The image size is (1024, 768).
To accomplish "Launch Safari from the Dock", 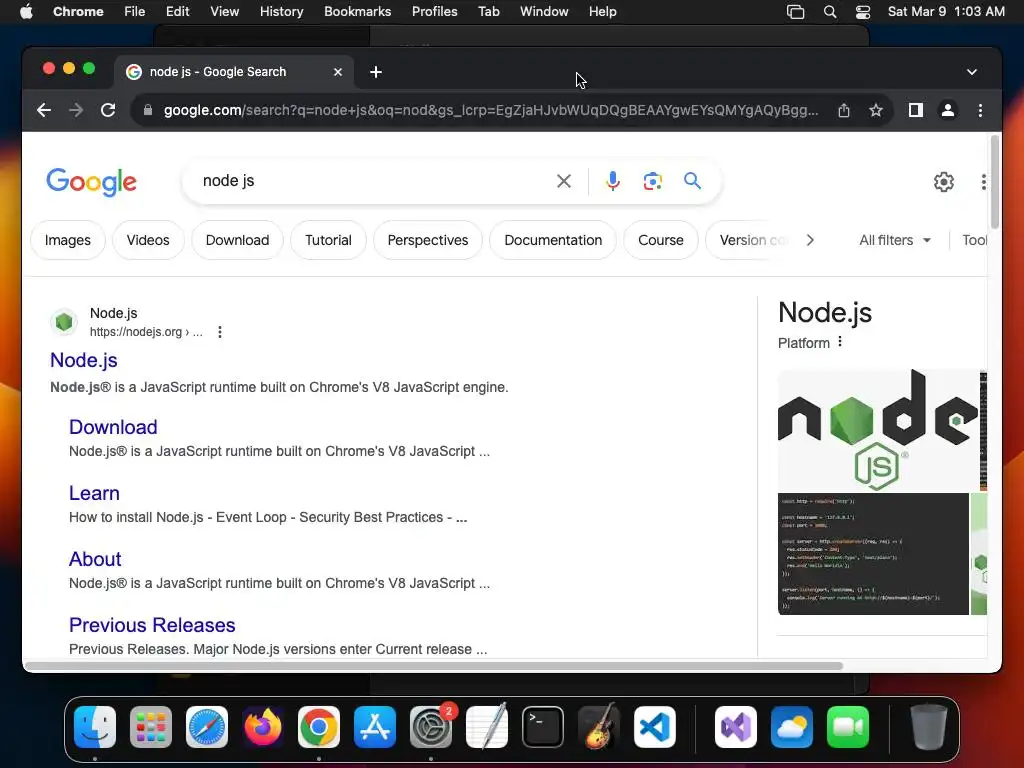I will pyautogui.click(x=207, y=727).
